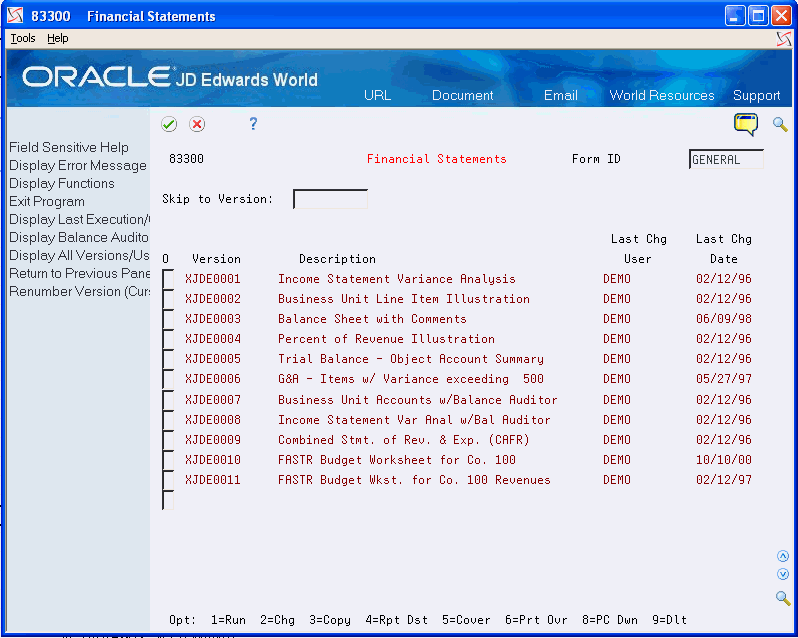Click 'Trial Balance - Object Account Summary'
This screenshot has width=798, height=638.
[x=411, y=359]
